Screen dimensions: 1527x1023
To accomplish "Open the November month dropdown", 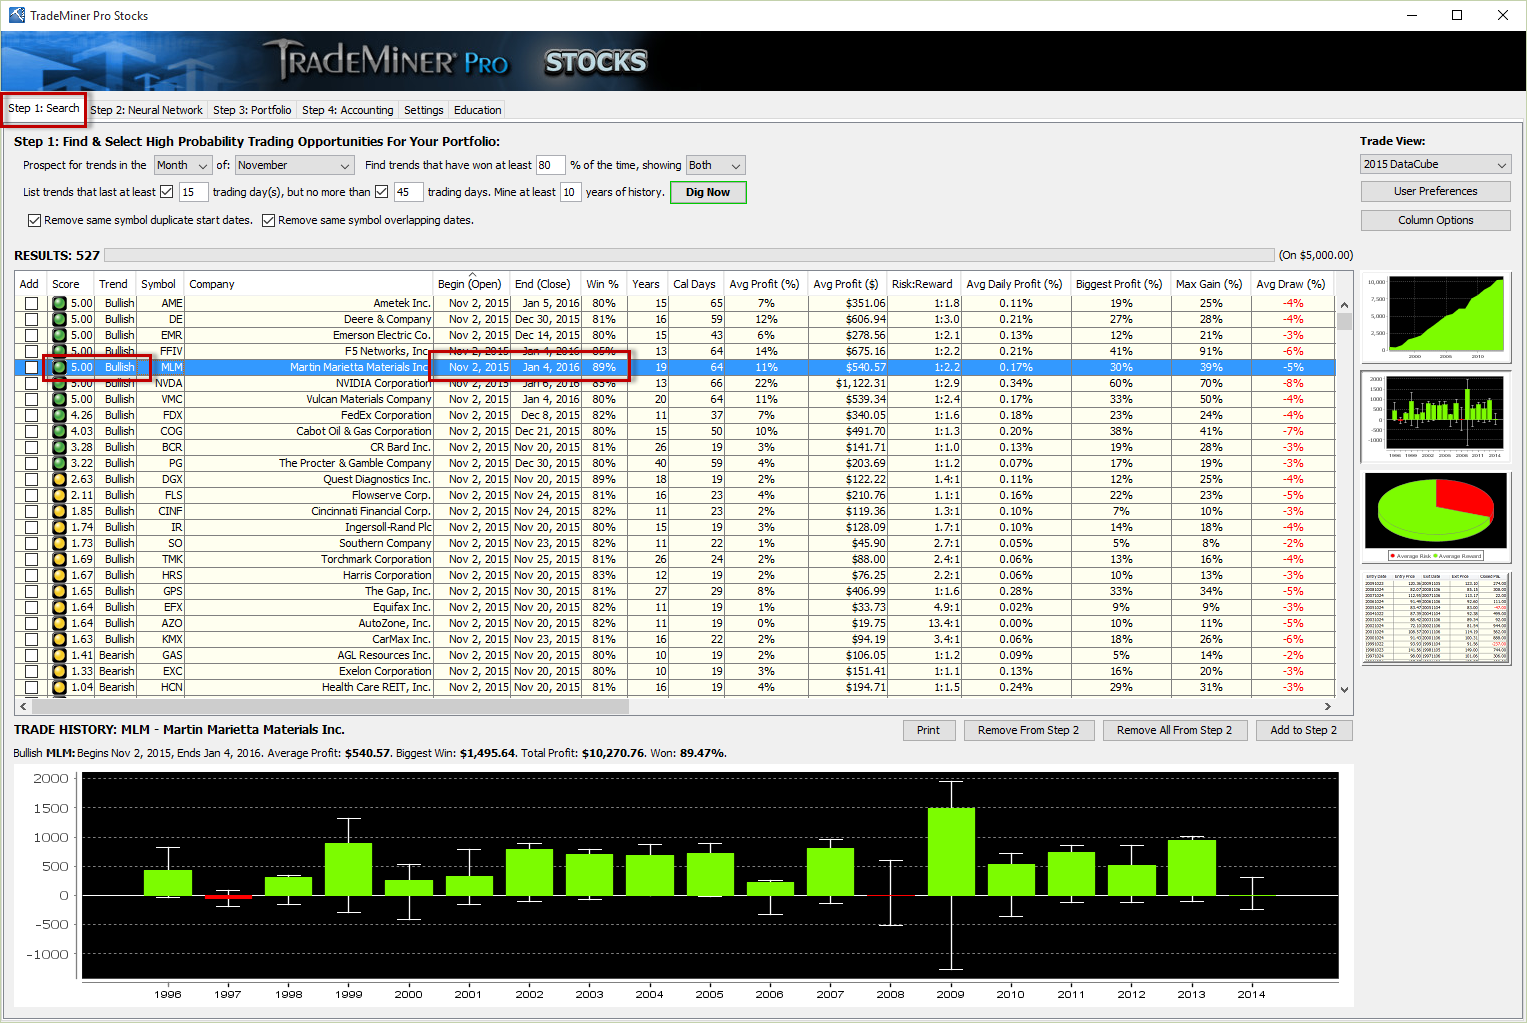I will click(x=294, y=165).
